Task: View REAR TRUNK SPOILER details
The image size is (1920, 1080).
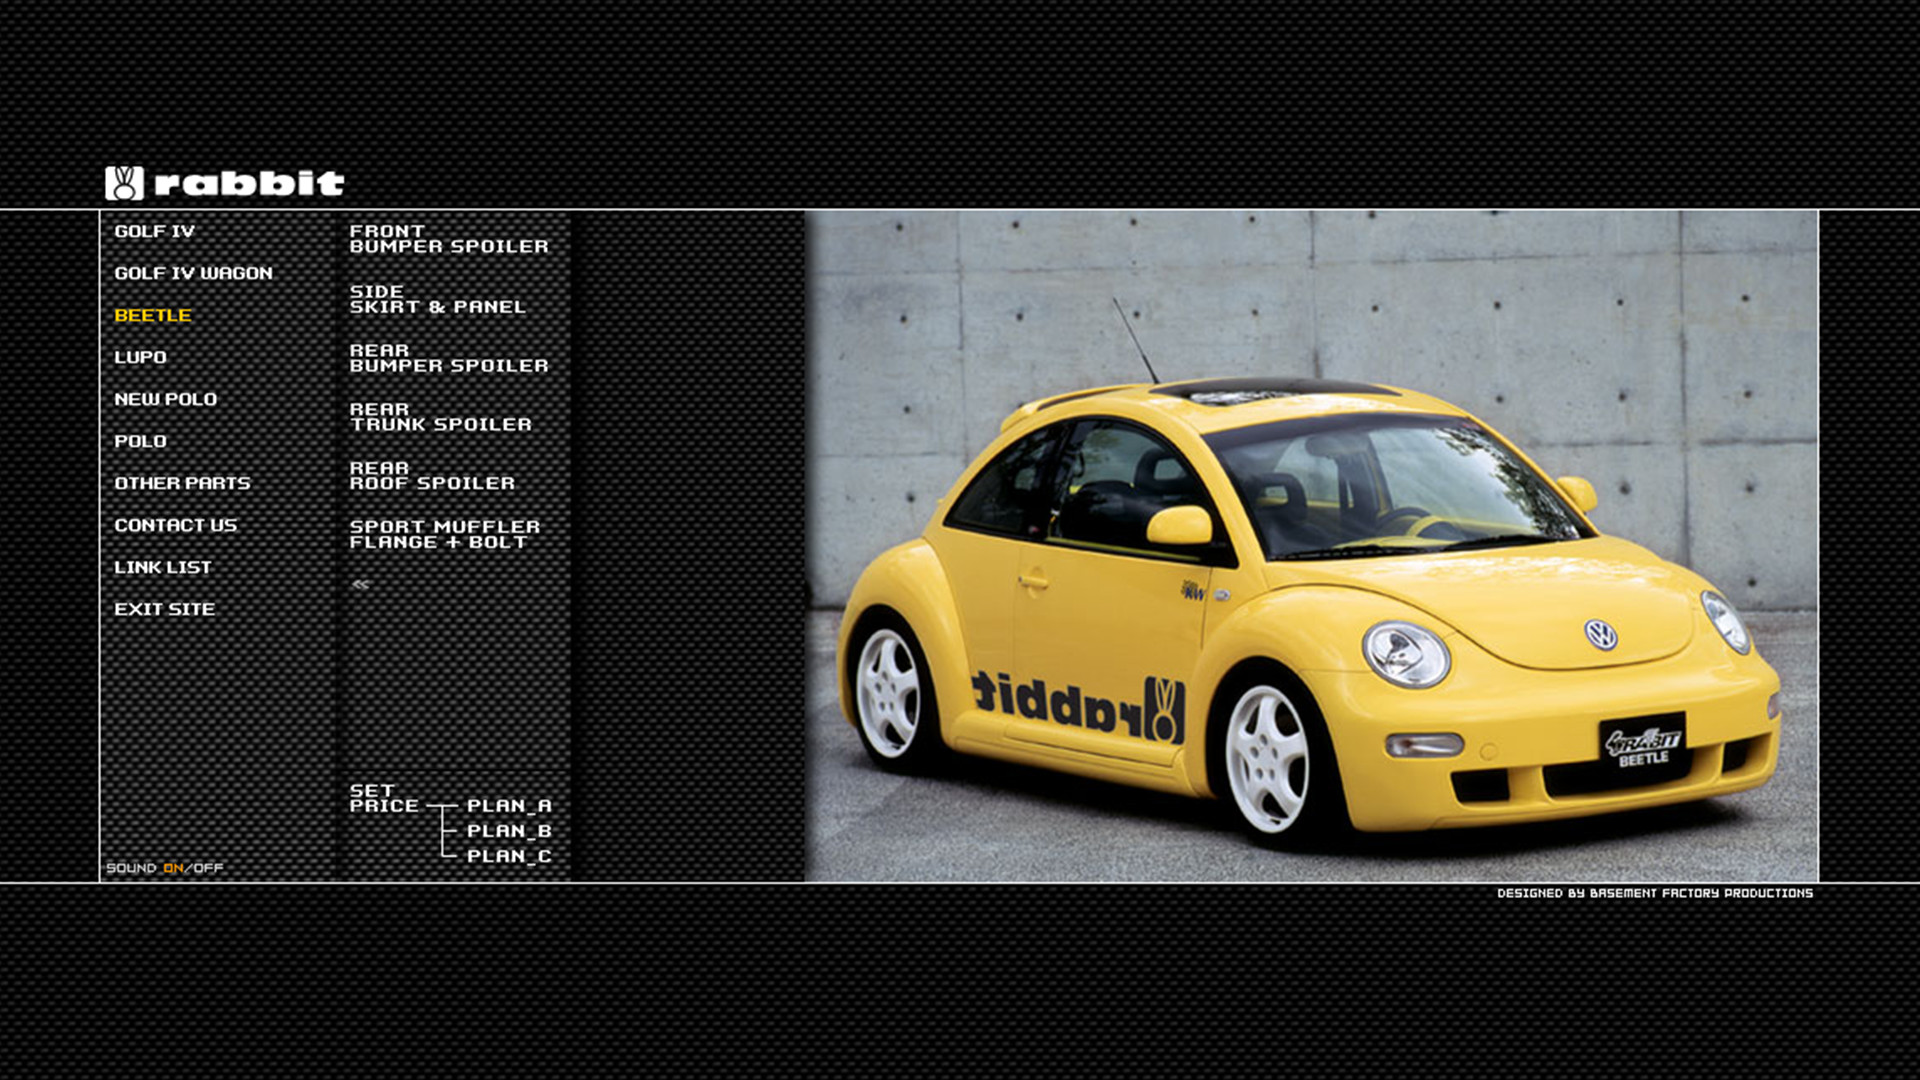Action: click(440, 417)
